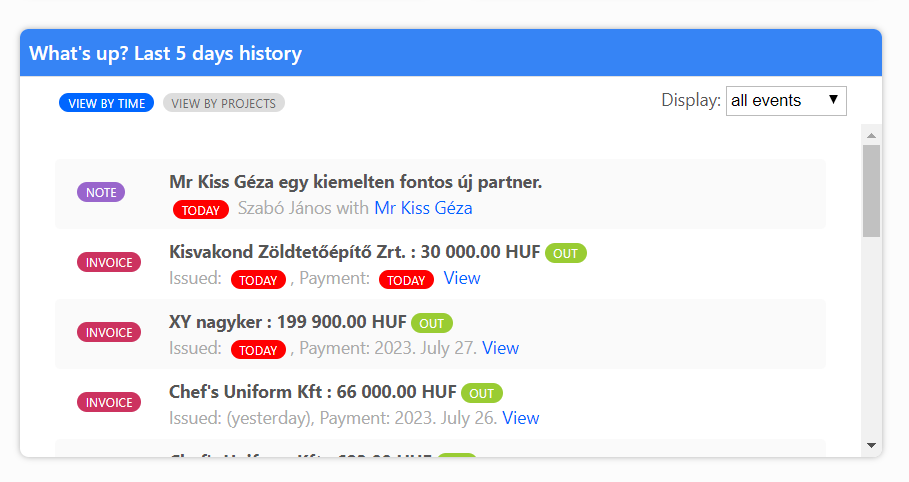Screen dimensions: 909x482
Task: Switch to View by Projects
Action: 224,103
